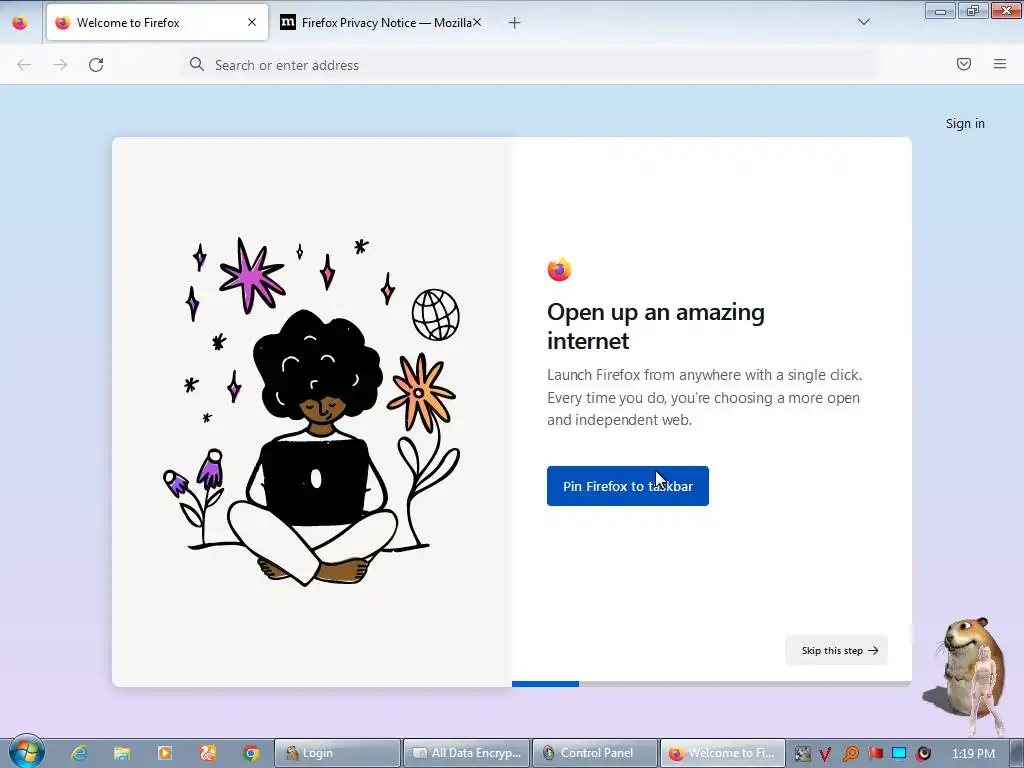Restore down the Firefox window
Screen dimensions: 1024x768
click(973, 10)
